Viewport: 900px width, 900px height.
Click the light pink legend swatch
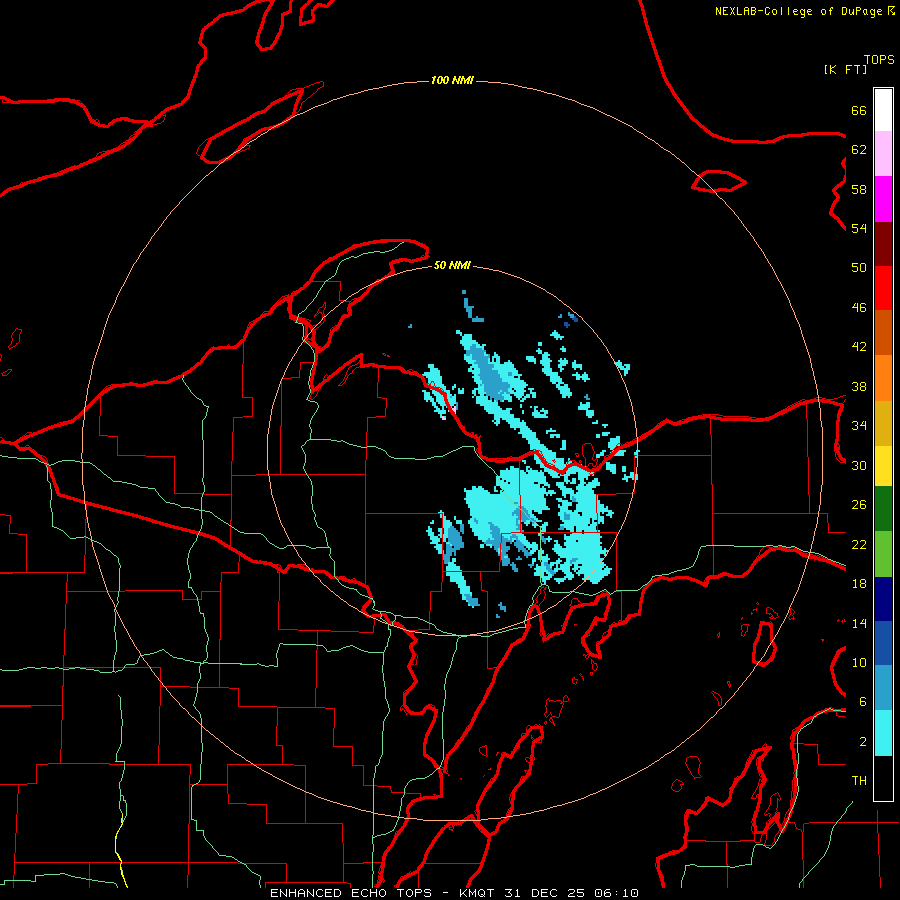pos(883,154)
